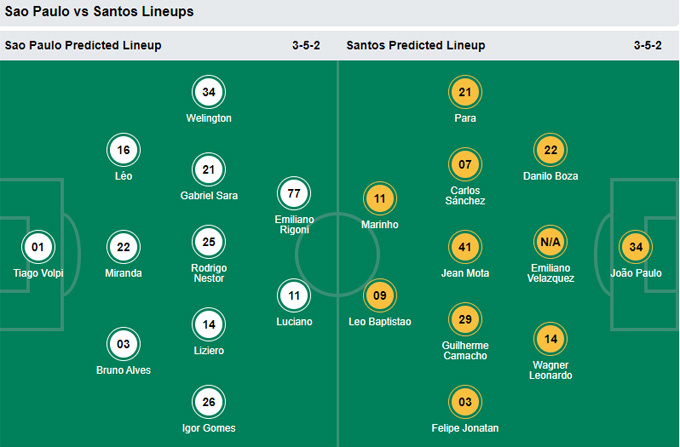Click the Wagner Leonardo name label
Image resolution: width=680 pixels, height=447 pixels.
(550, 370)
